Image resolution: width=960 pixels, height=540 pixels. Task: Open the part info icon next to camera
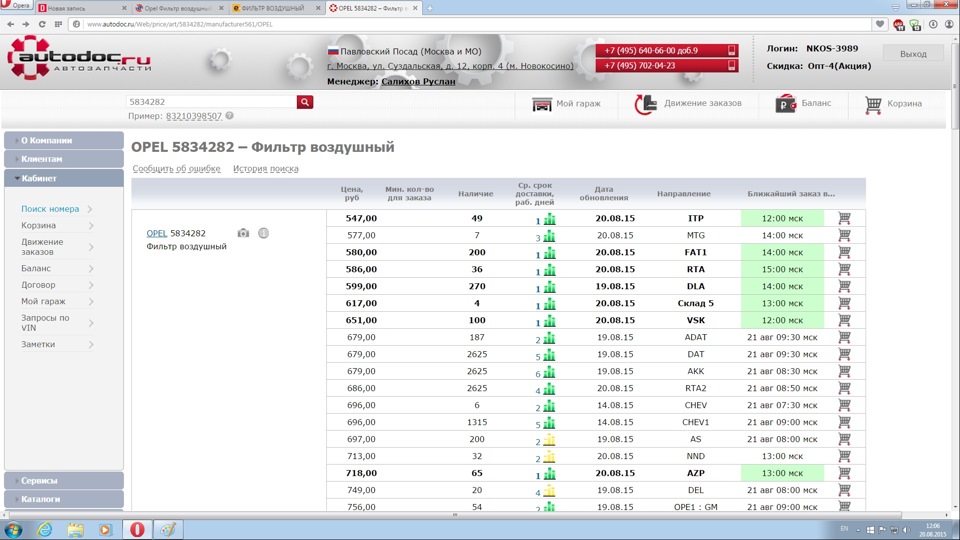263,233
